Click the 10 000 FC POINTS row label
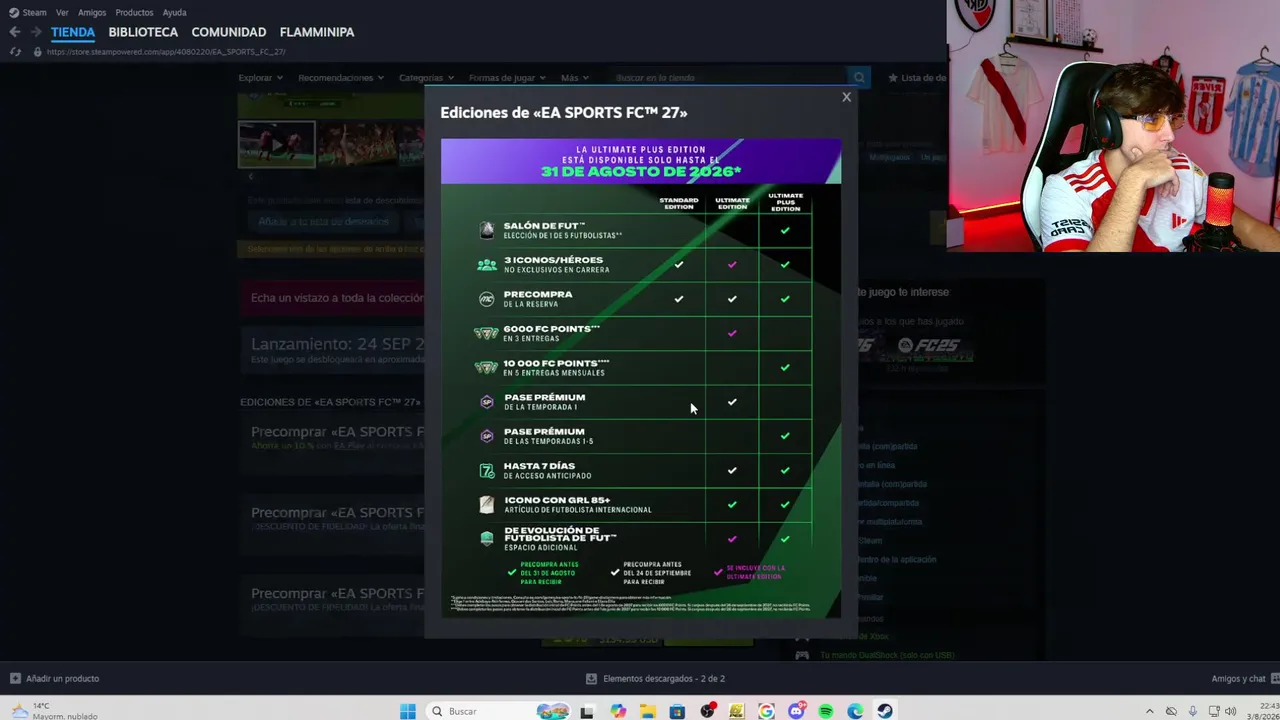The width and height of the screenshot is (1280, 720). click(x=556, y=368)
